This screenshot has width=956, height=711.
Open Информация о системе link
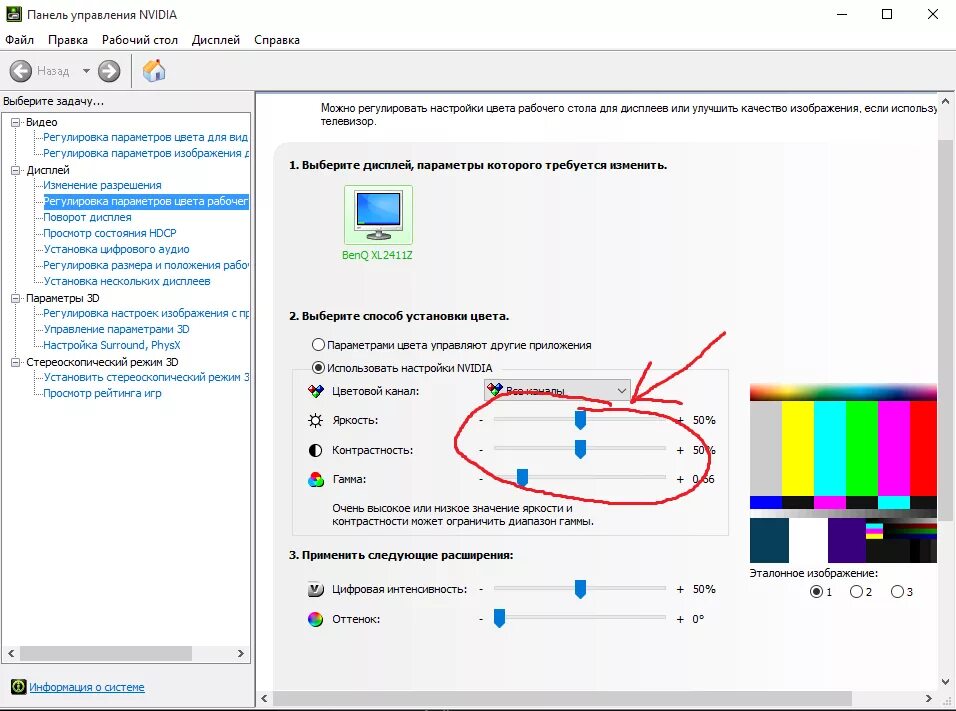[87, 687]
